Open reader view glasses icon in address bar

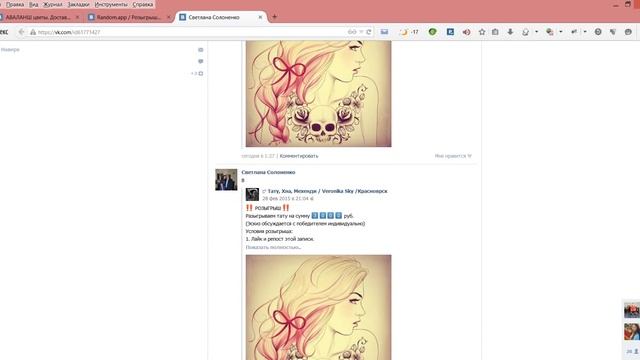pyautogui.click(x=352, y=32)
